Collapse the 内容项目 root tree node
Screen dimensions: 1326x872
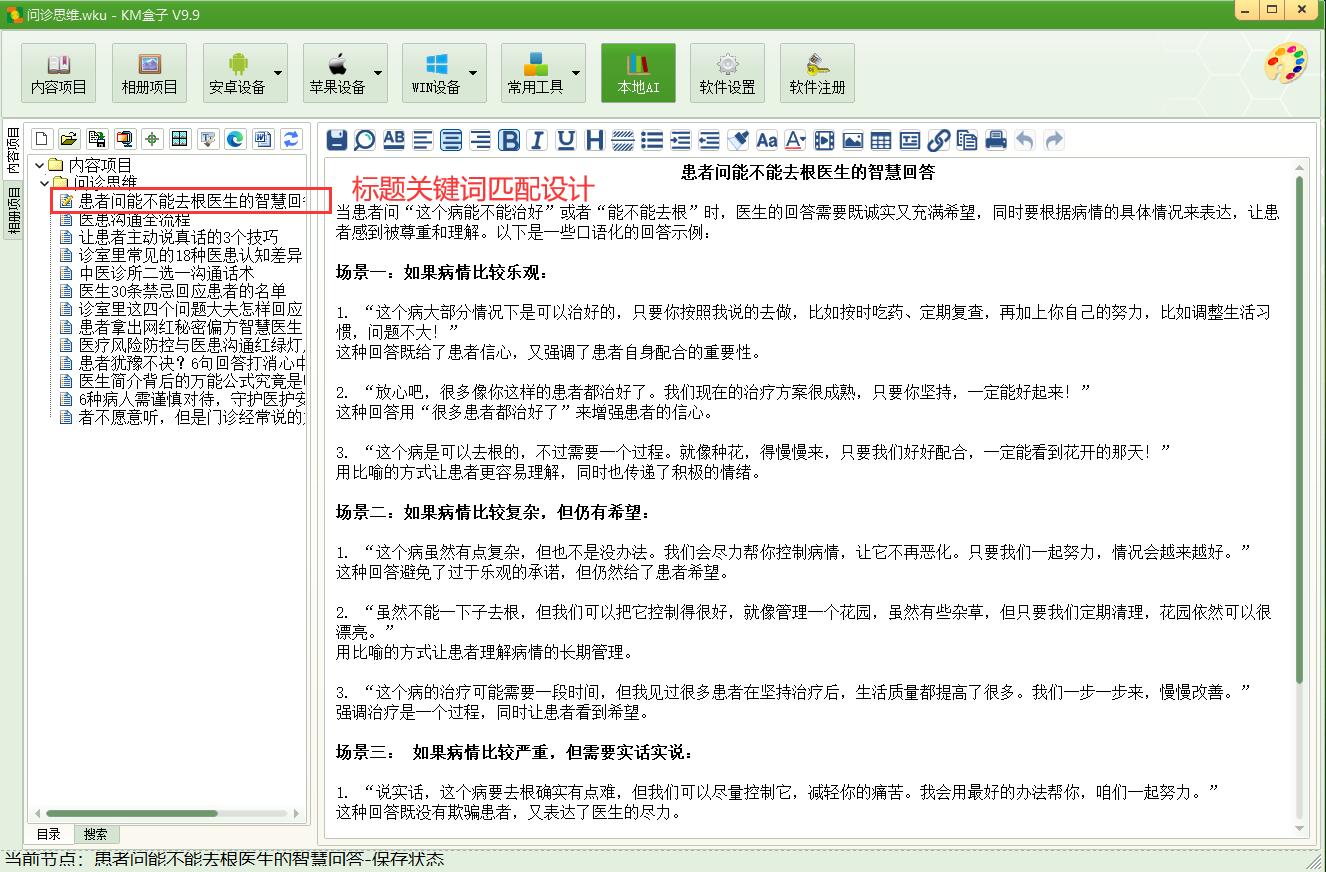click(40, 165)
